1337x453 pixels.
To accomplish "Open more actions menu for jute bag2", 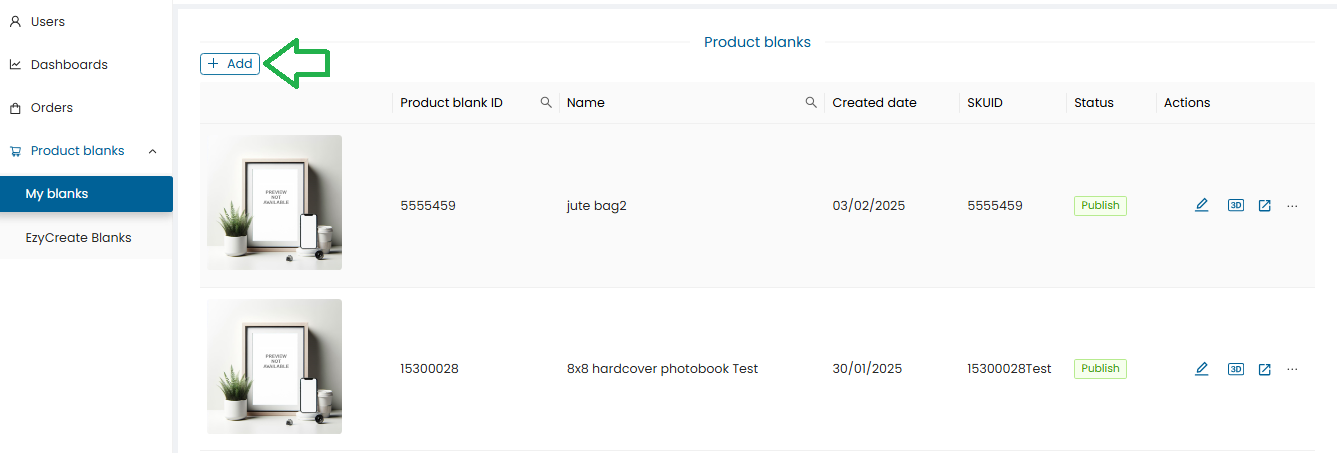I will point(1292,205).
